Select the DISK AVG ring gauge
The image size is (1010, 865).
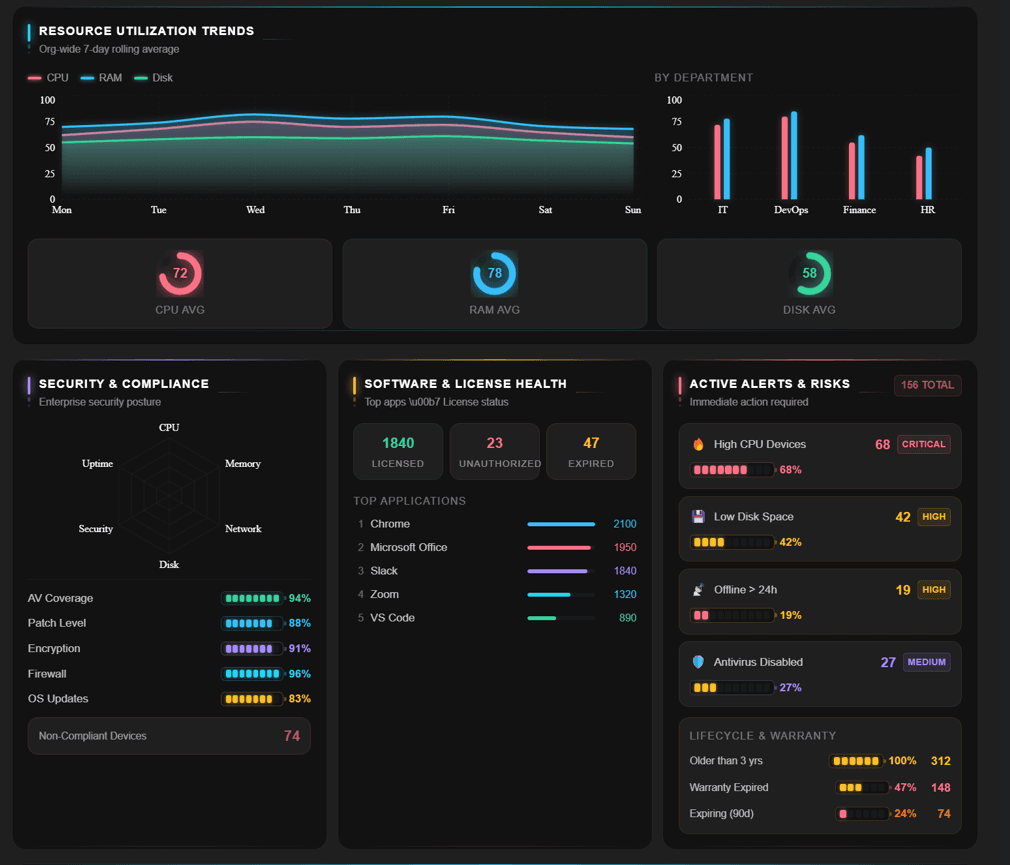click(x=810, y=273)
